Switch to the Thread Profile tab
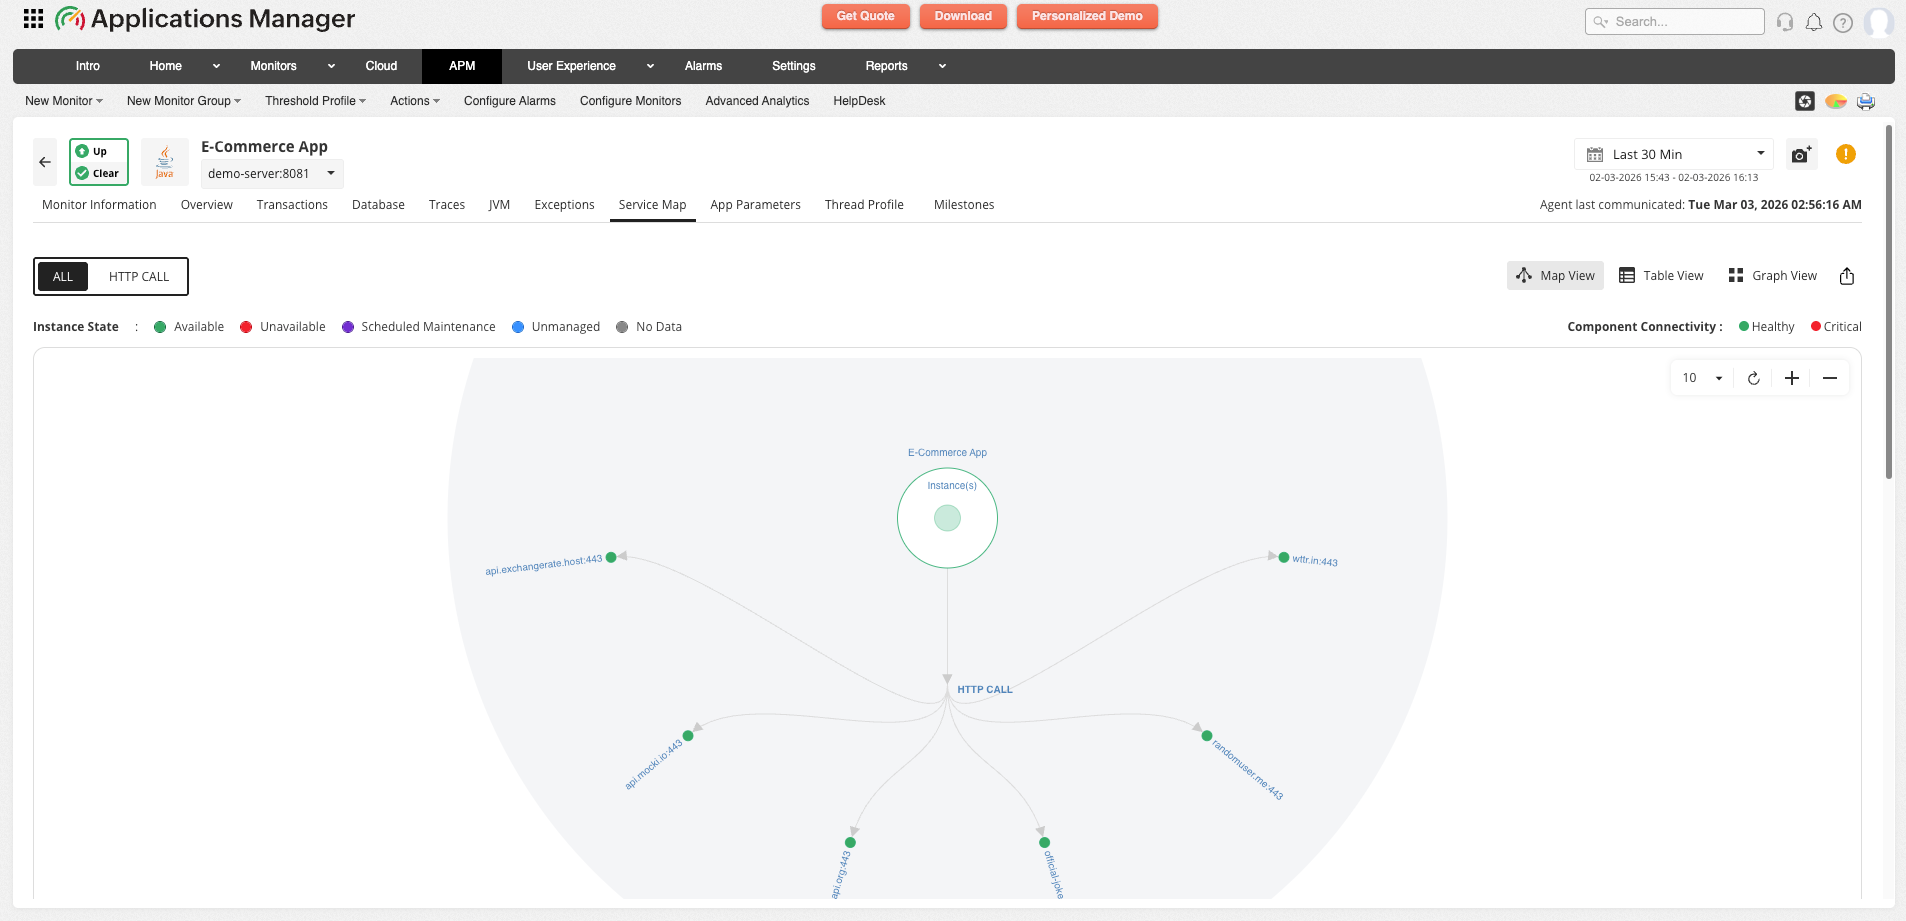 [x=864, y=205]
